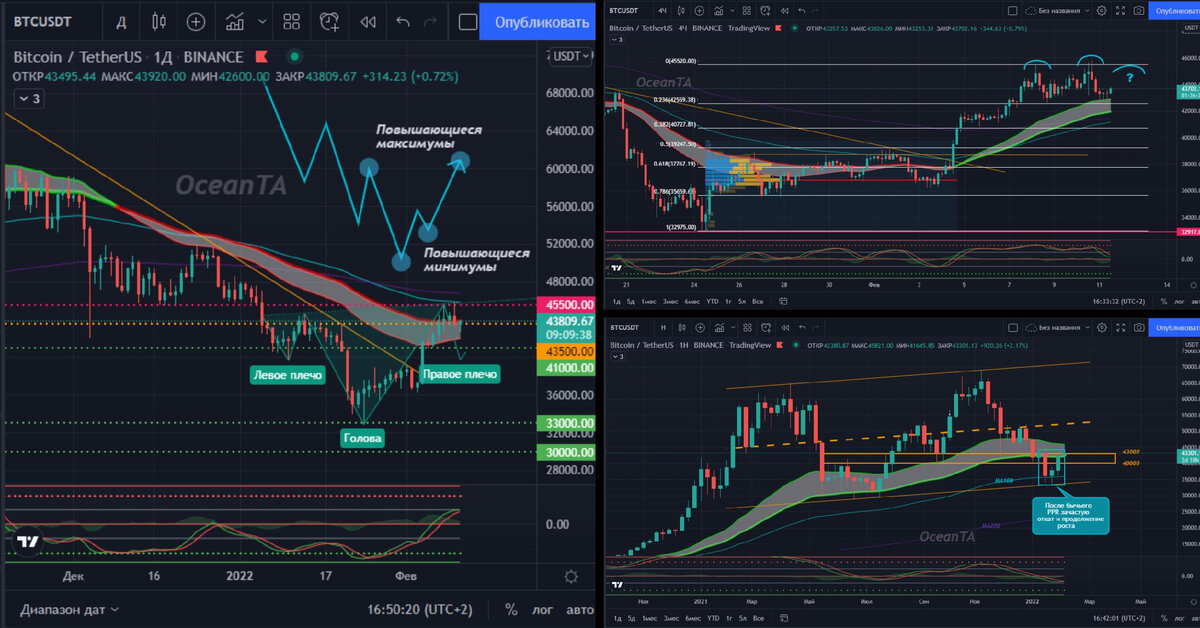This screenshot has width=1200, height=628.
Task: Take snapshot with camera in bottom-right chart
Action: [1138, 327]
